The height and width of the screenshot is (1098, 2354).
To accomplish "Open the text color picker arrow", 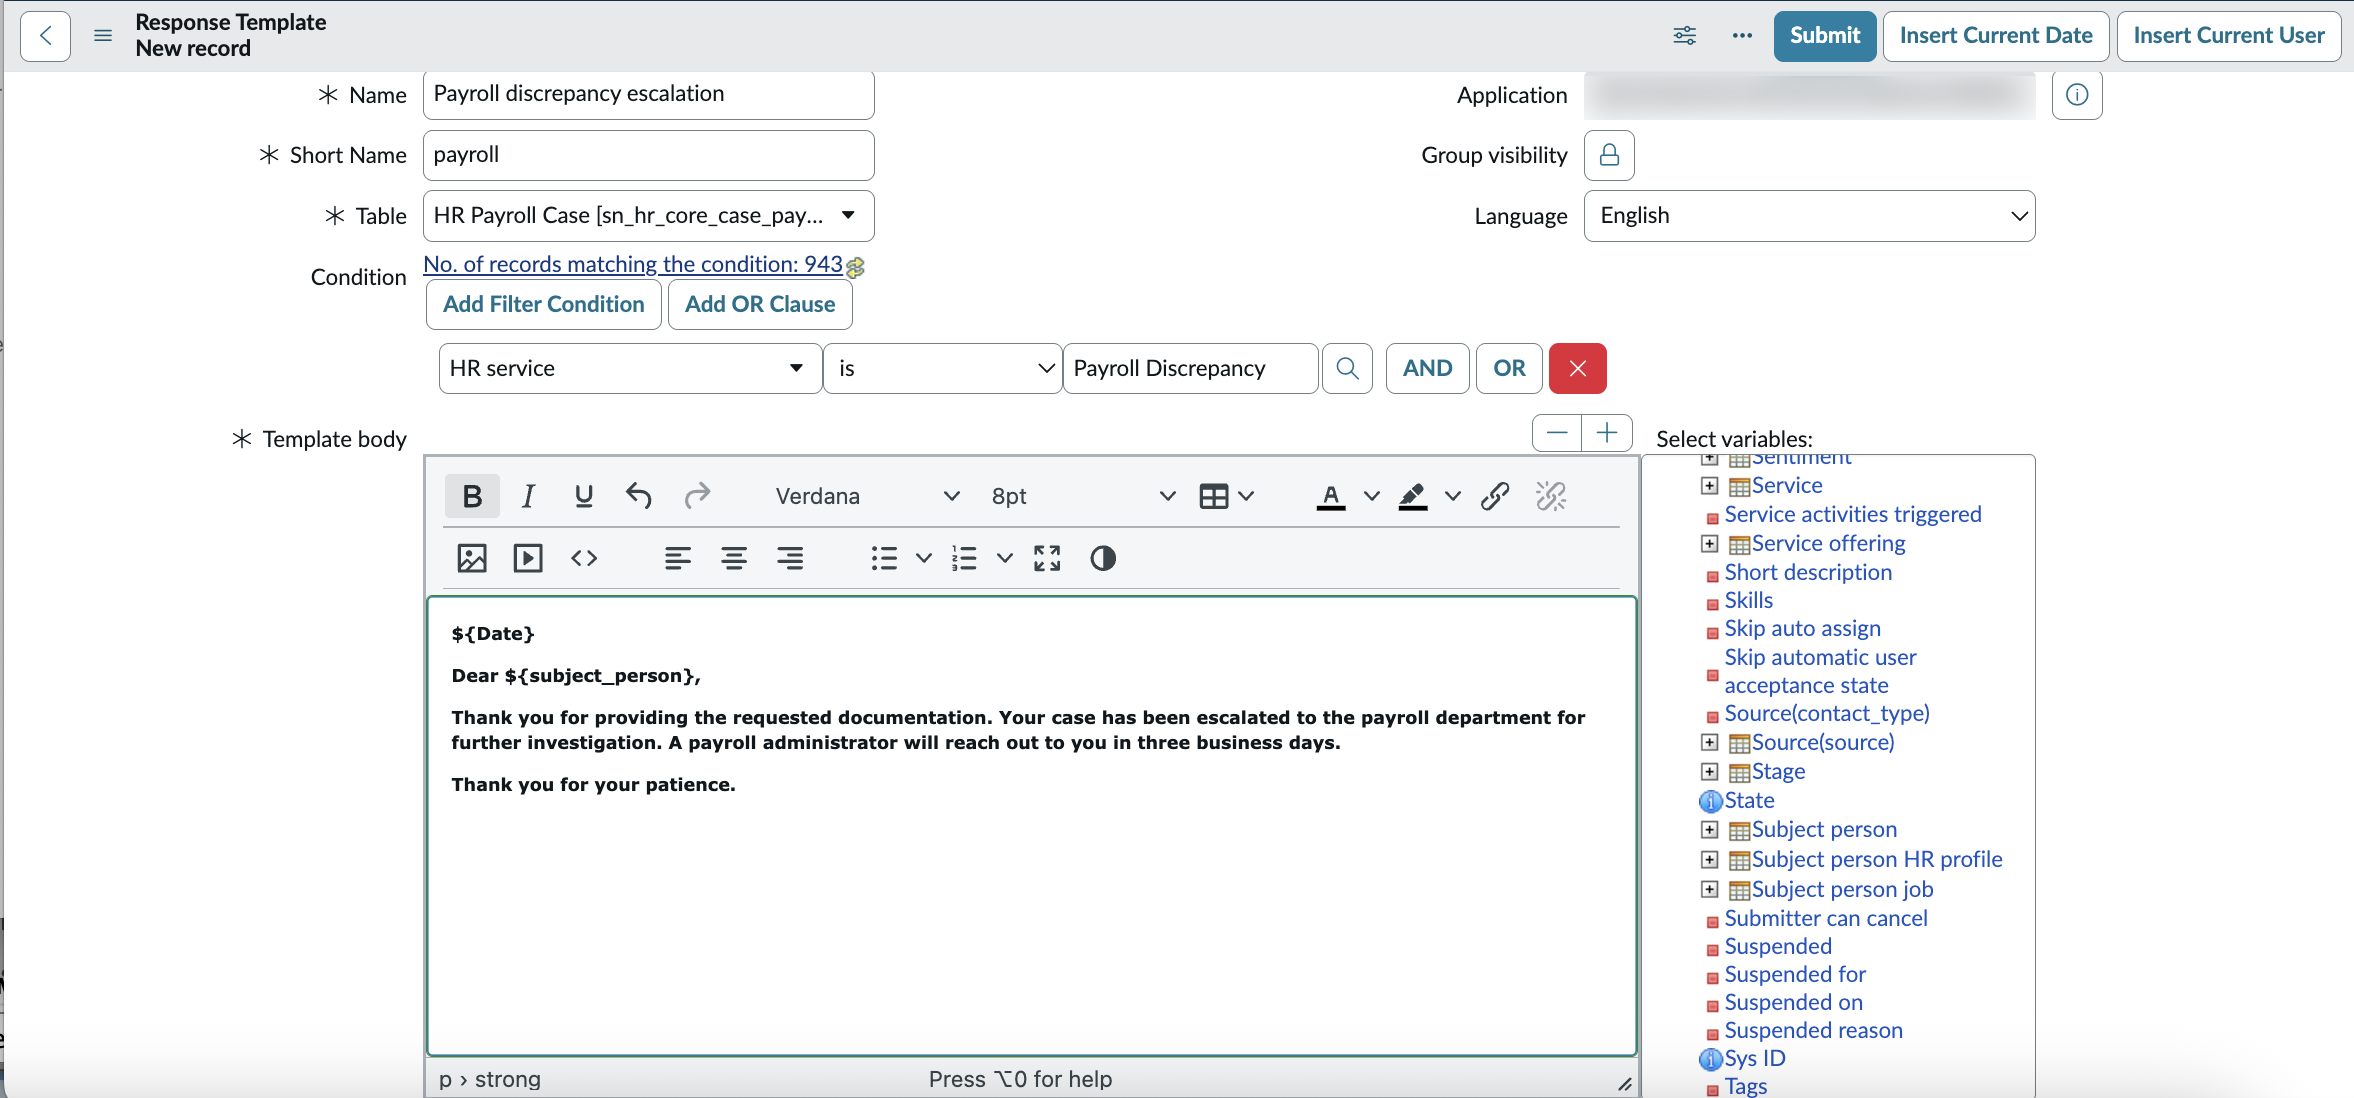I will click(1372, 496).
